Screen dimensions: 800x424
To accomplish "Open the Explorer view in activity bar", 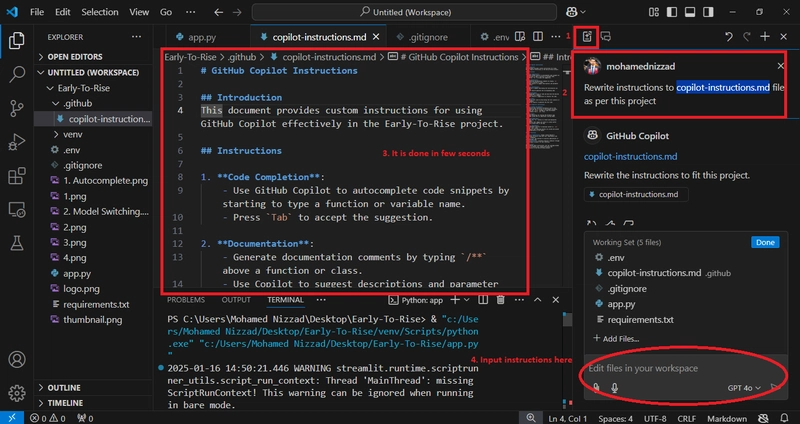I will pos(16,40).
